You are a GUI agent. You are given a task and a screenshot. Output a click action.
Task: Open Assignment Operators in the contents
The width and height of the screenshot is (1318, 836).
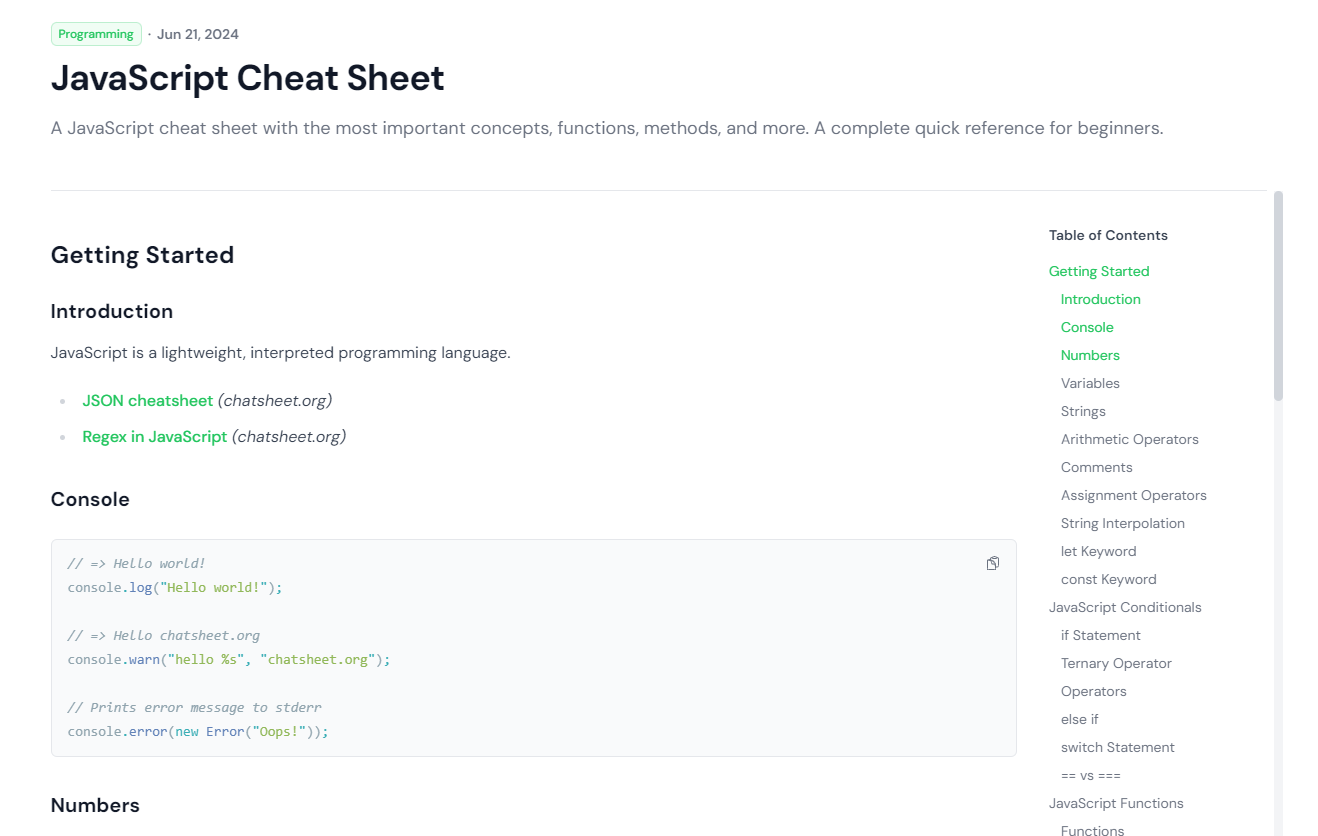(x=1133, y=495)
